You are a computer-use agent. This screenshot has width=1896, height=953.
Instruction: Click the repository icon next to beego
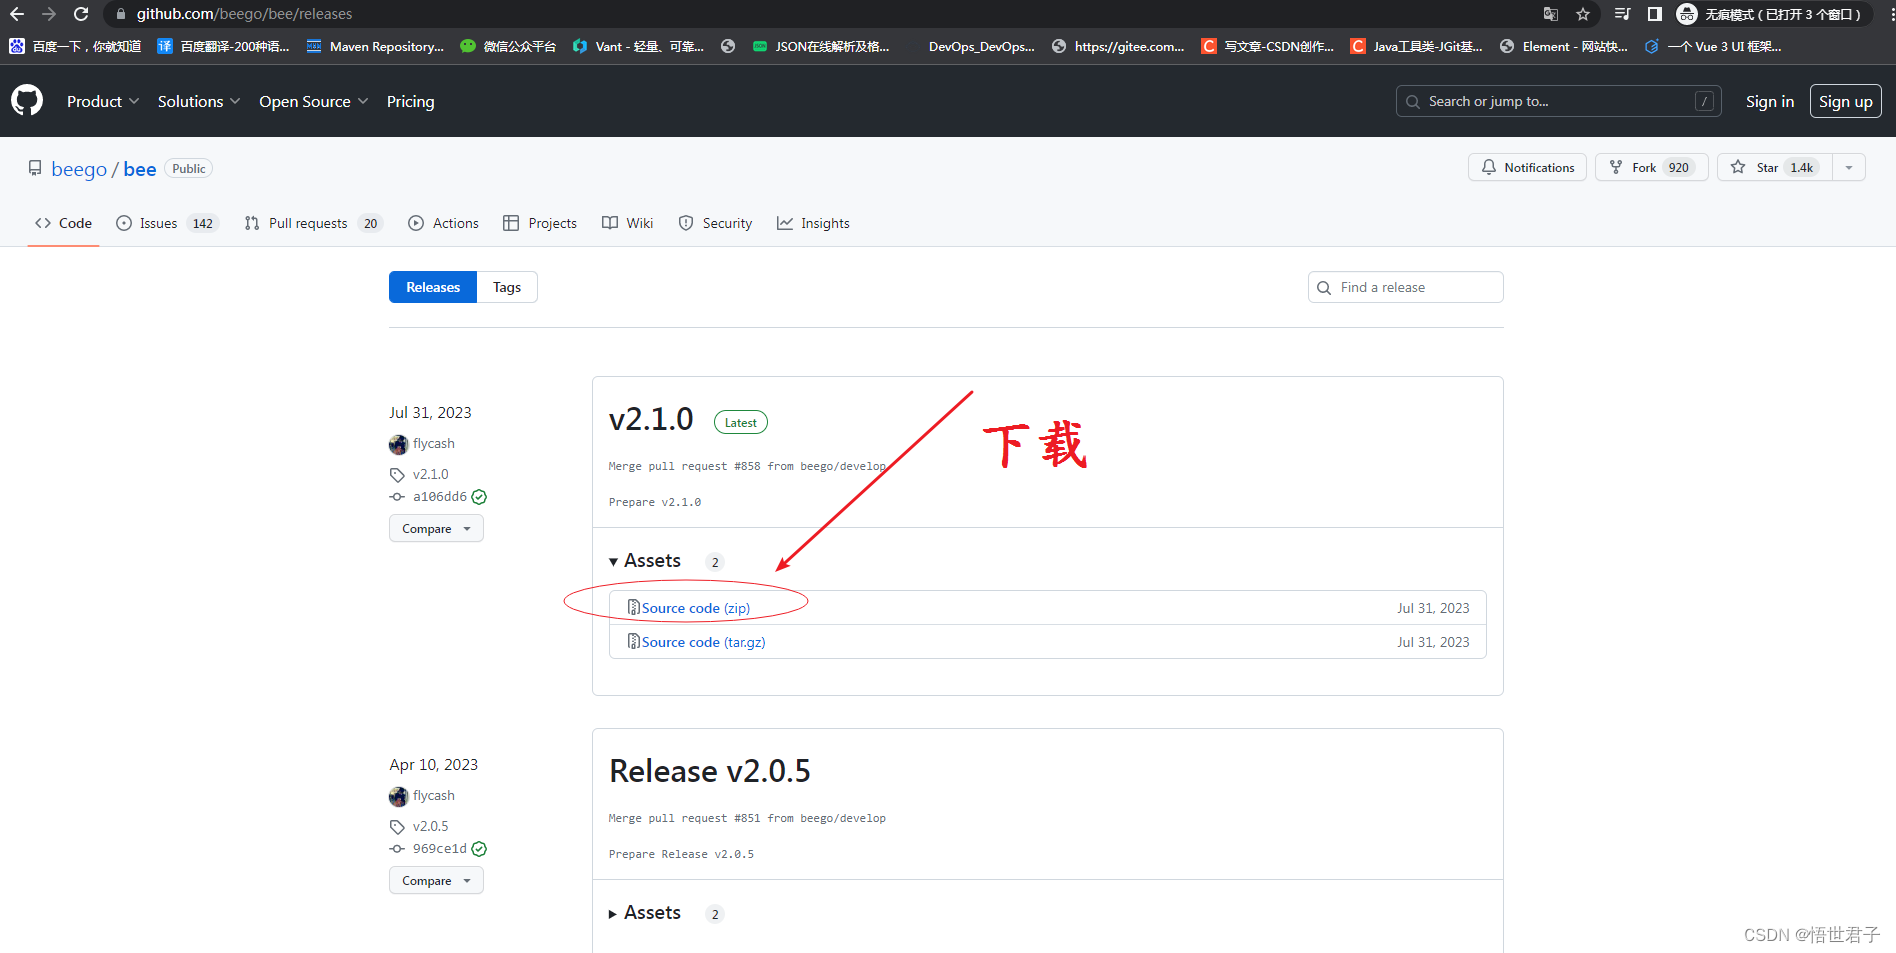tap(35, 168)
